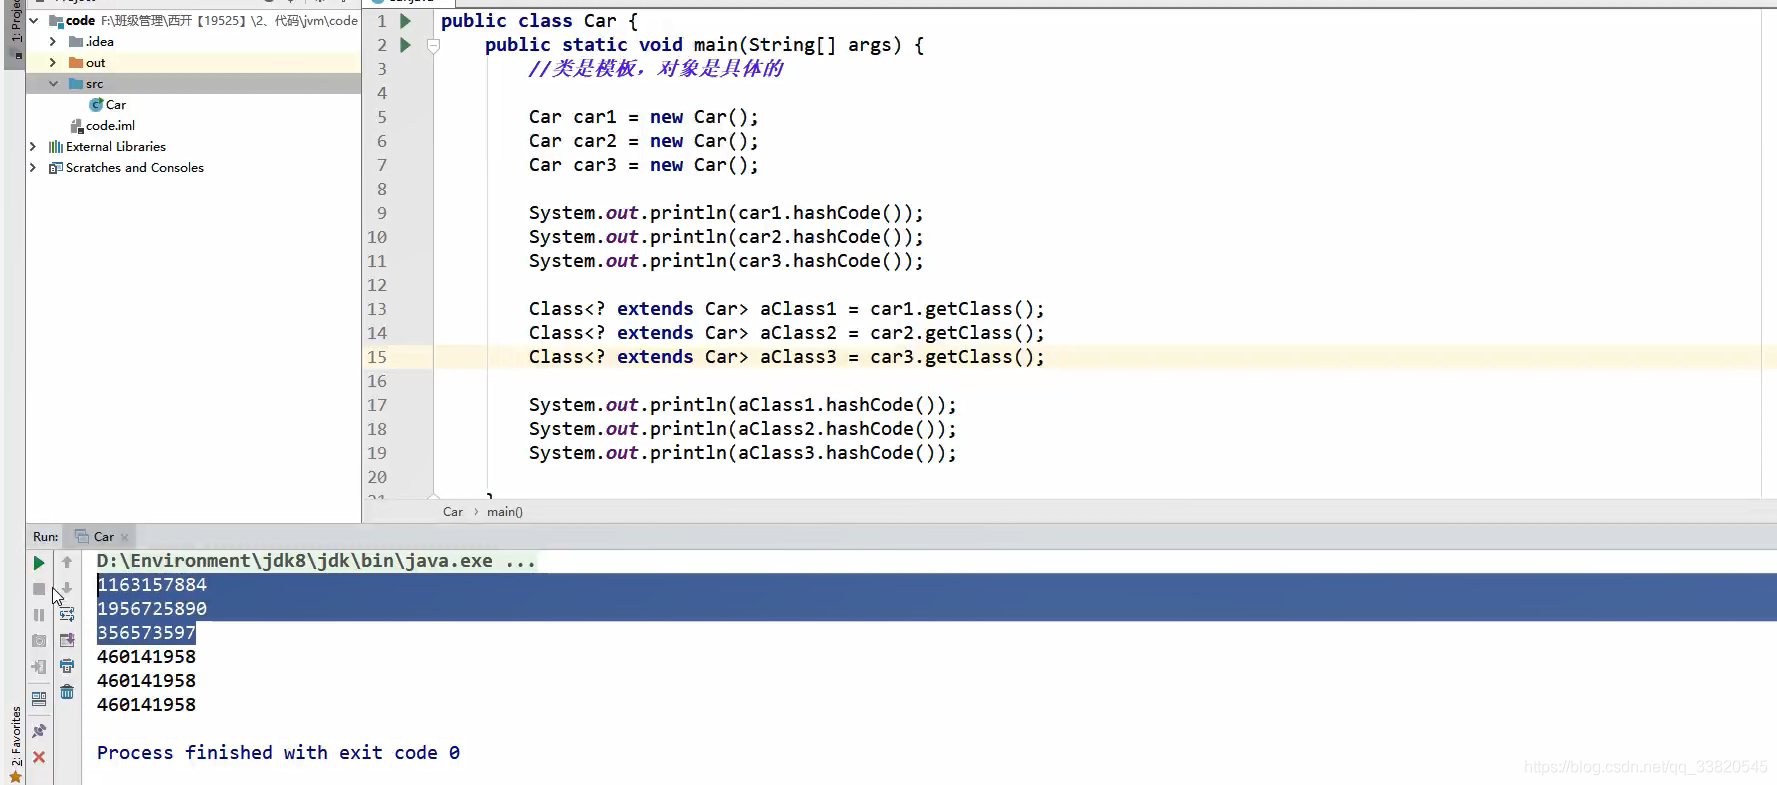The image size is (1777, 785).
Task: Click 'Car car3 = new Car();' on line 7
Action: coord(644,165)
